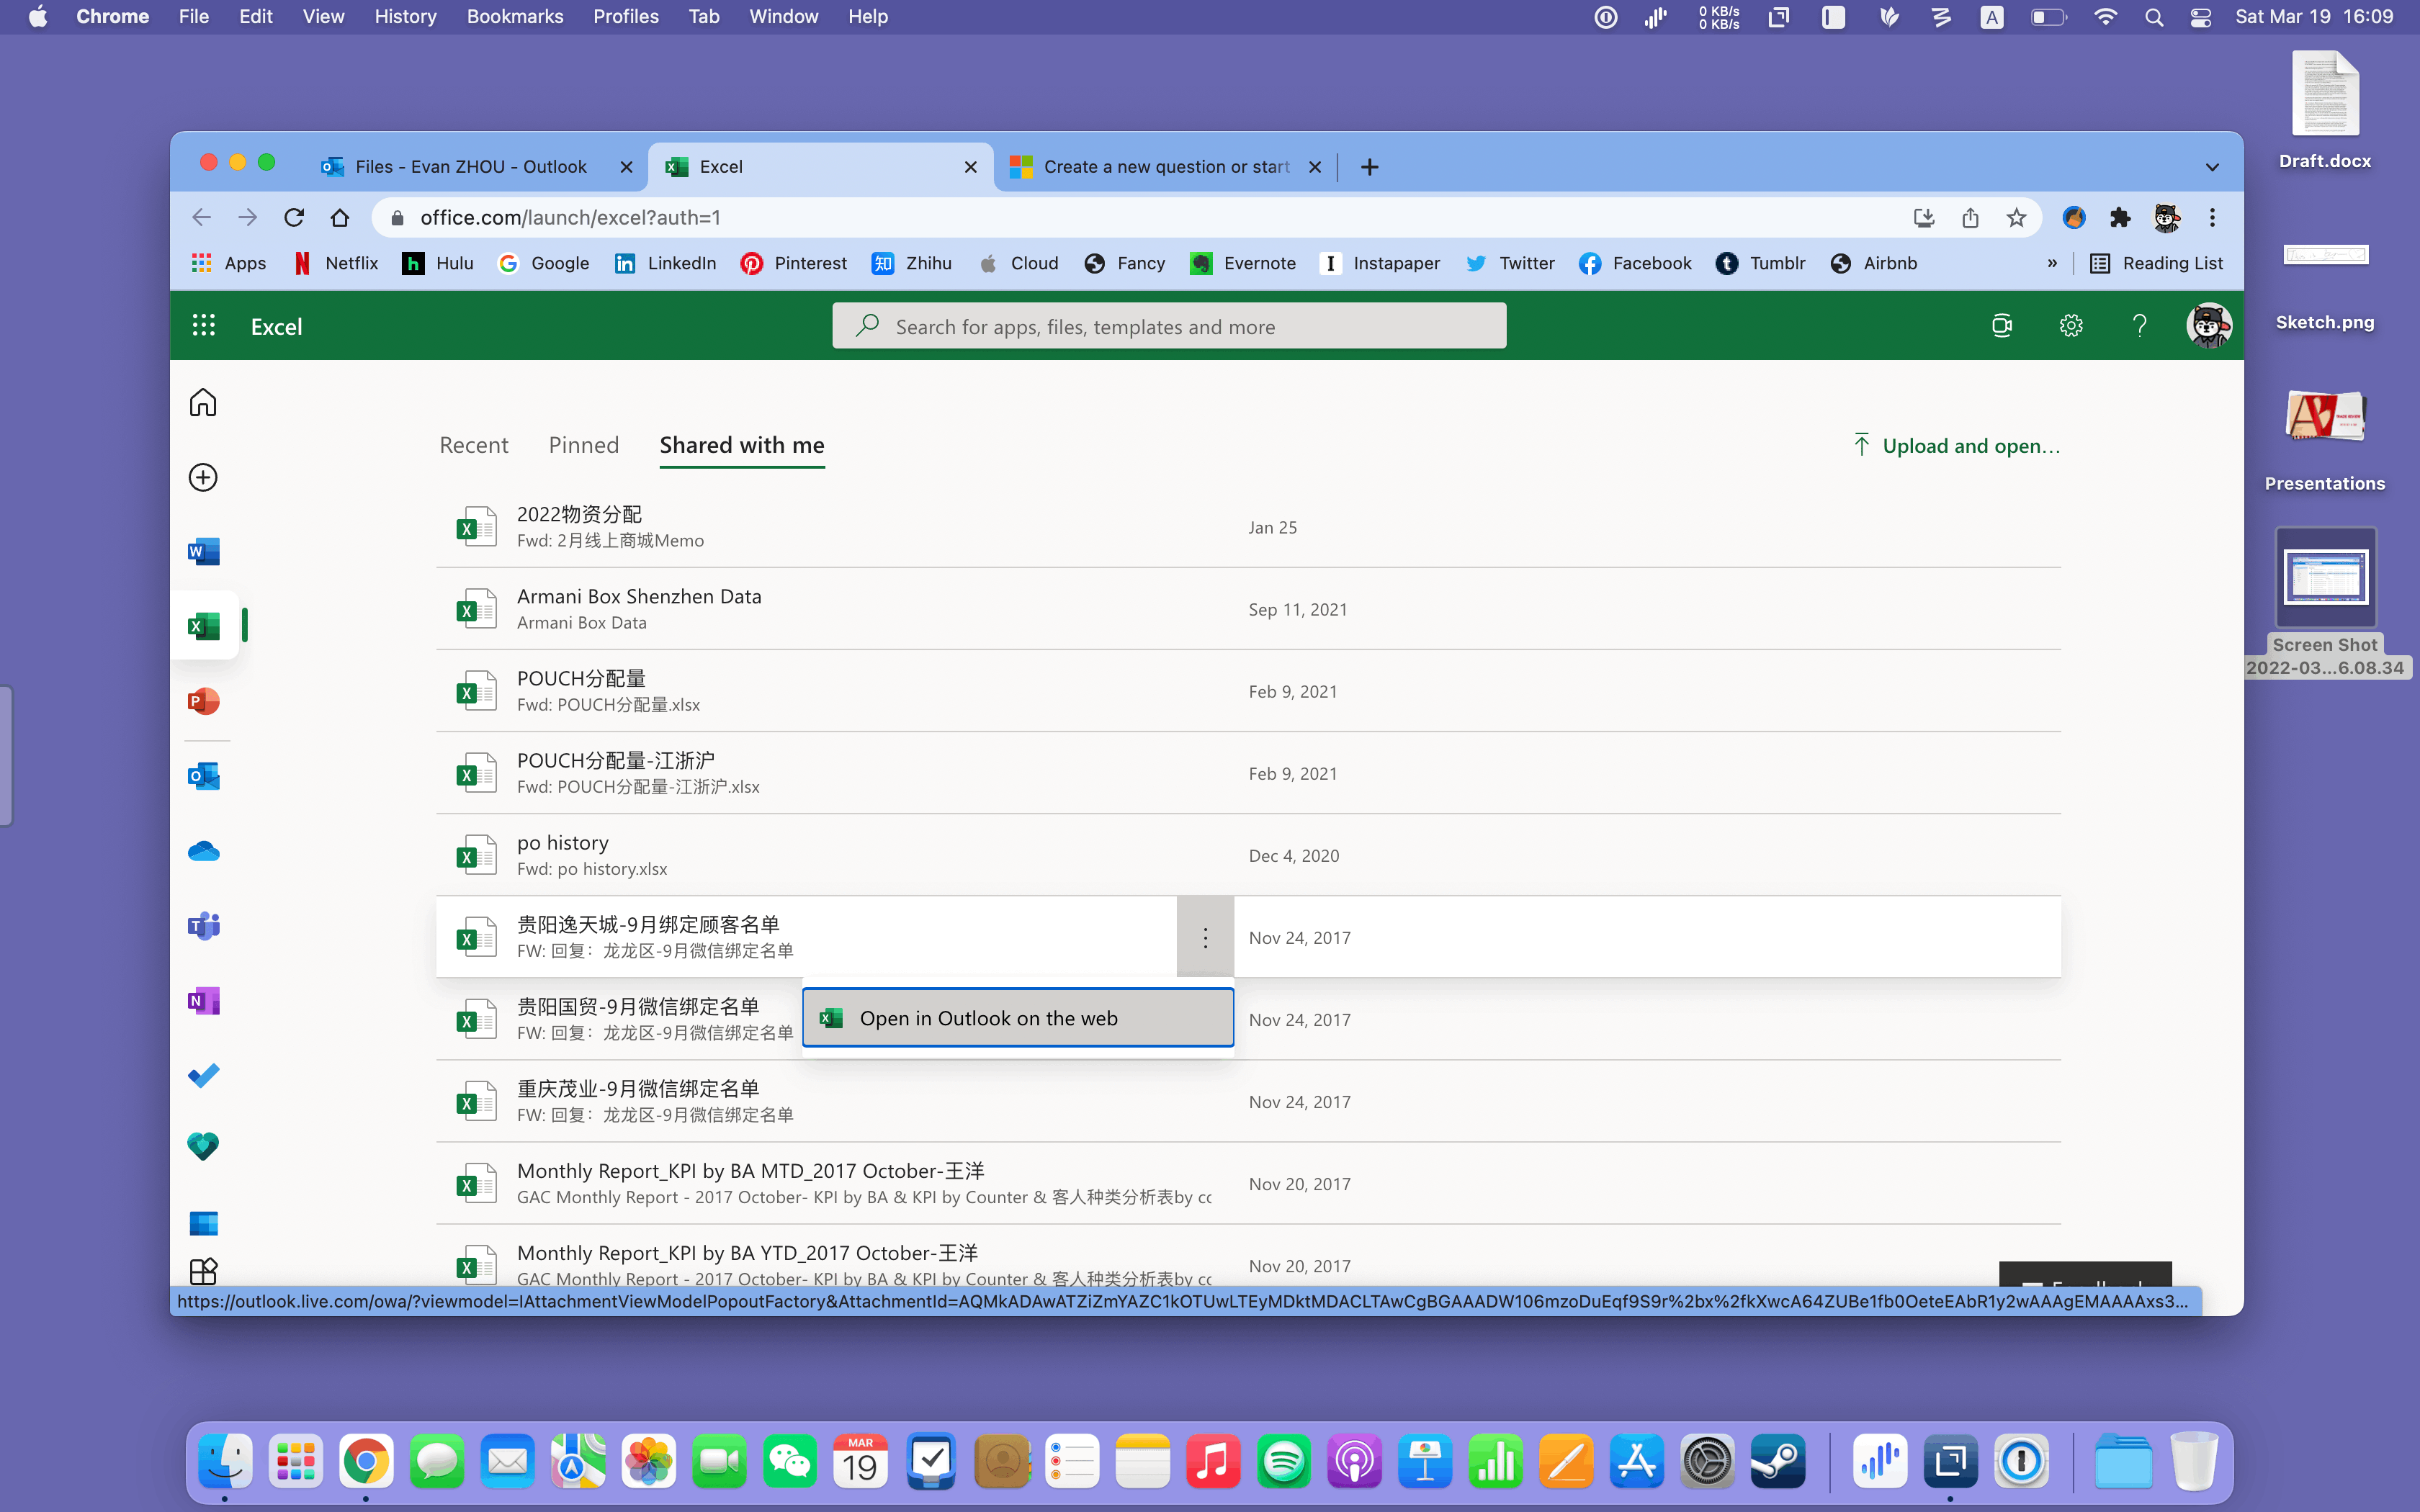
Task: Switch to the Recent tab
Action: (x=474, y=445)
